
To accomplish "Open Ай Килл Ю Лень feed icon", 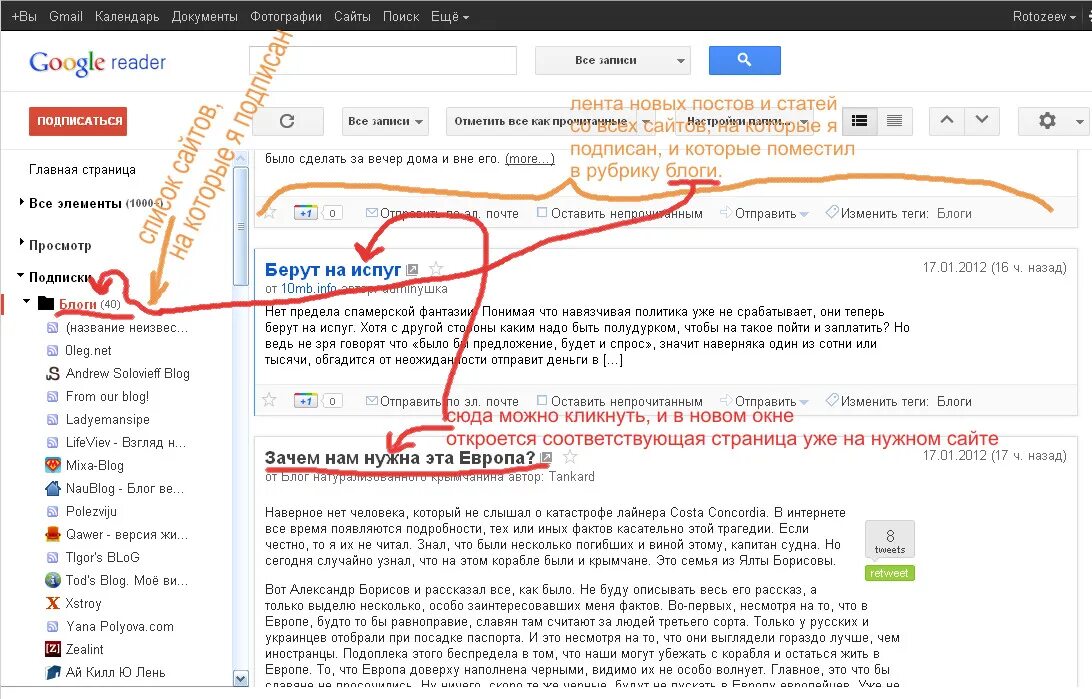I will coord(52,672).
